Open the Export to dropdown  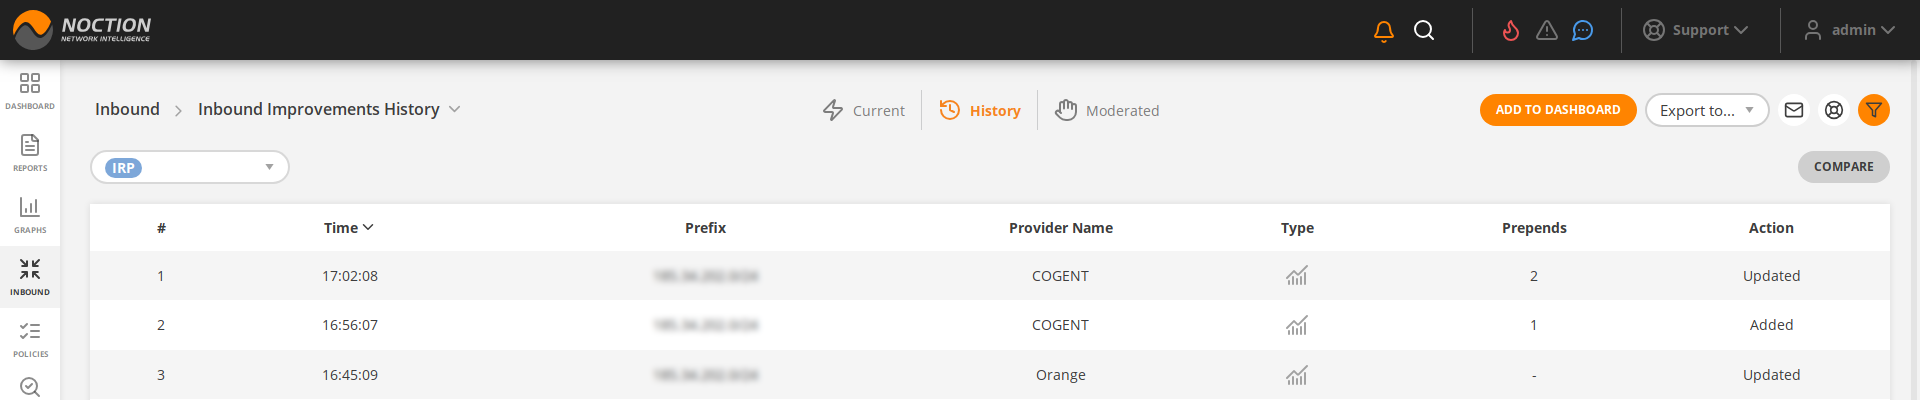pos(1706,110)
